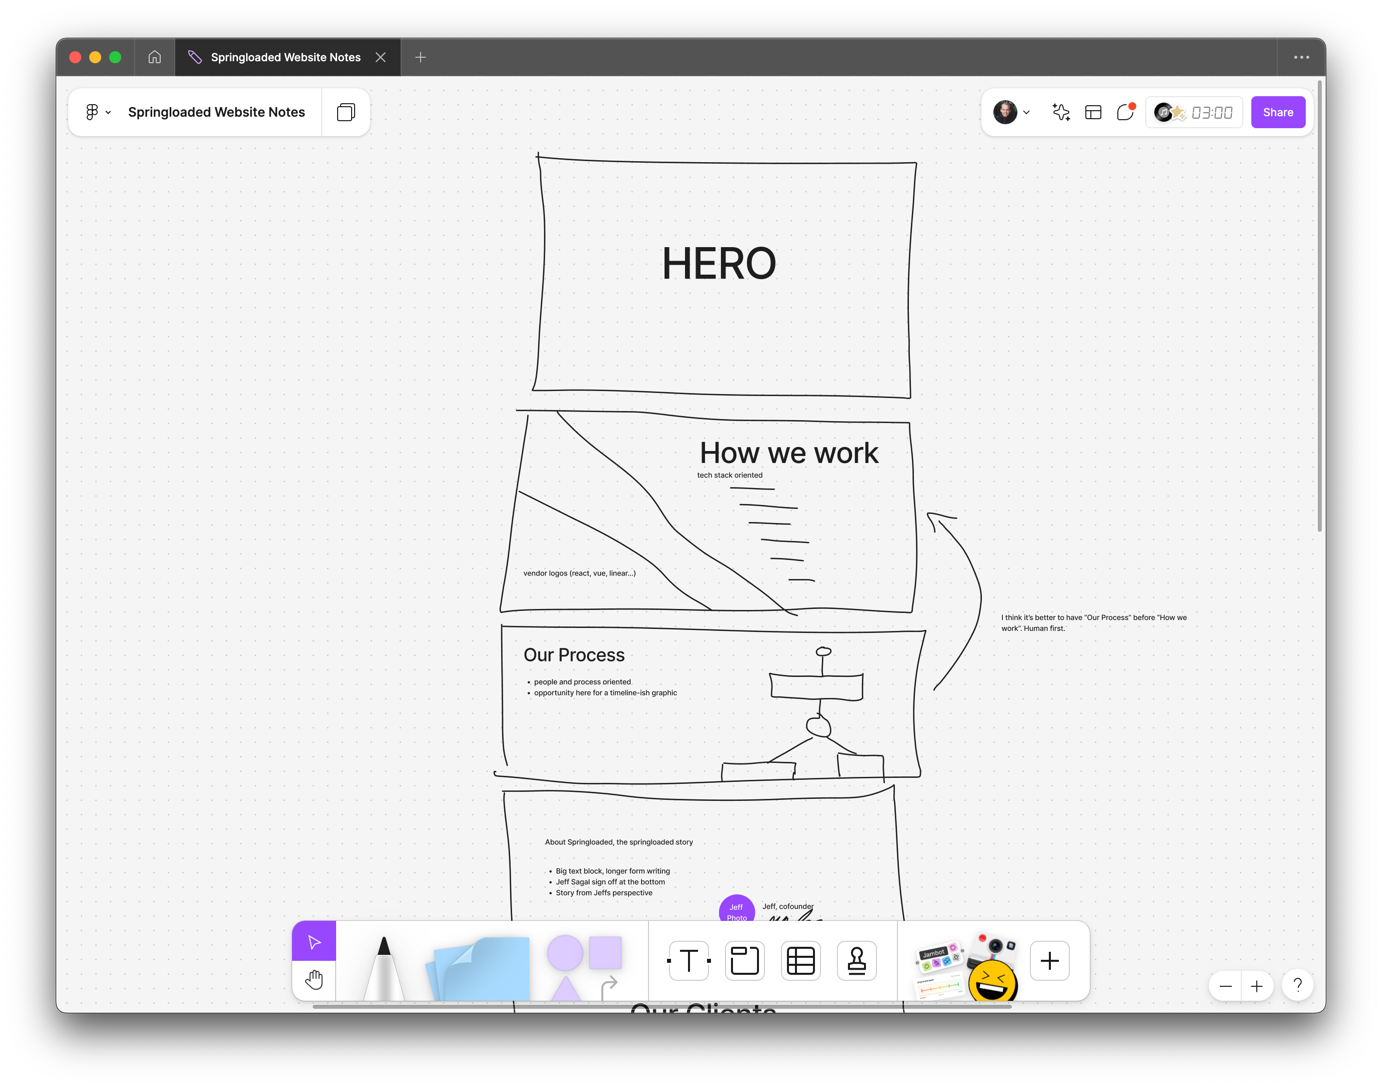
Task: Toggle the AI sparkle assistant
Action: [1060, 112]
